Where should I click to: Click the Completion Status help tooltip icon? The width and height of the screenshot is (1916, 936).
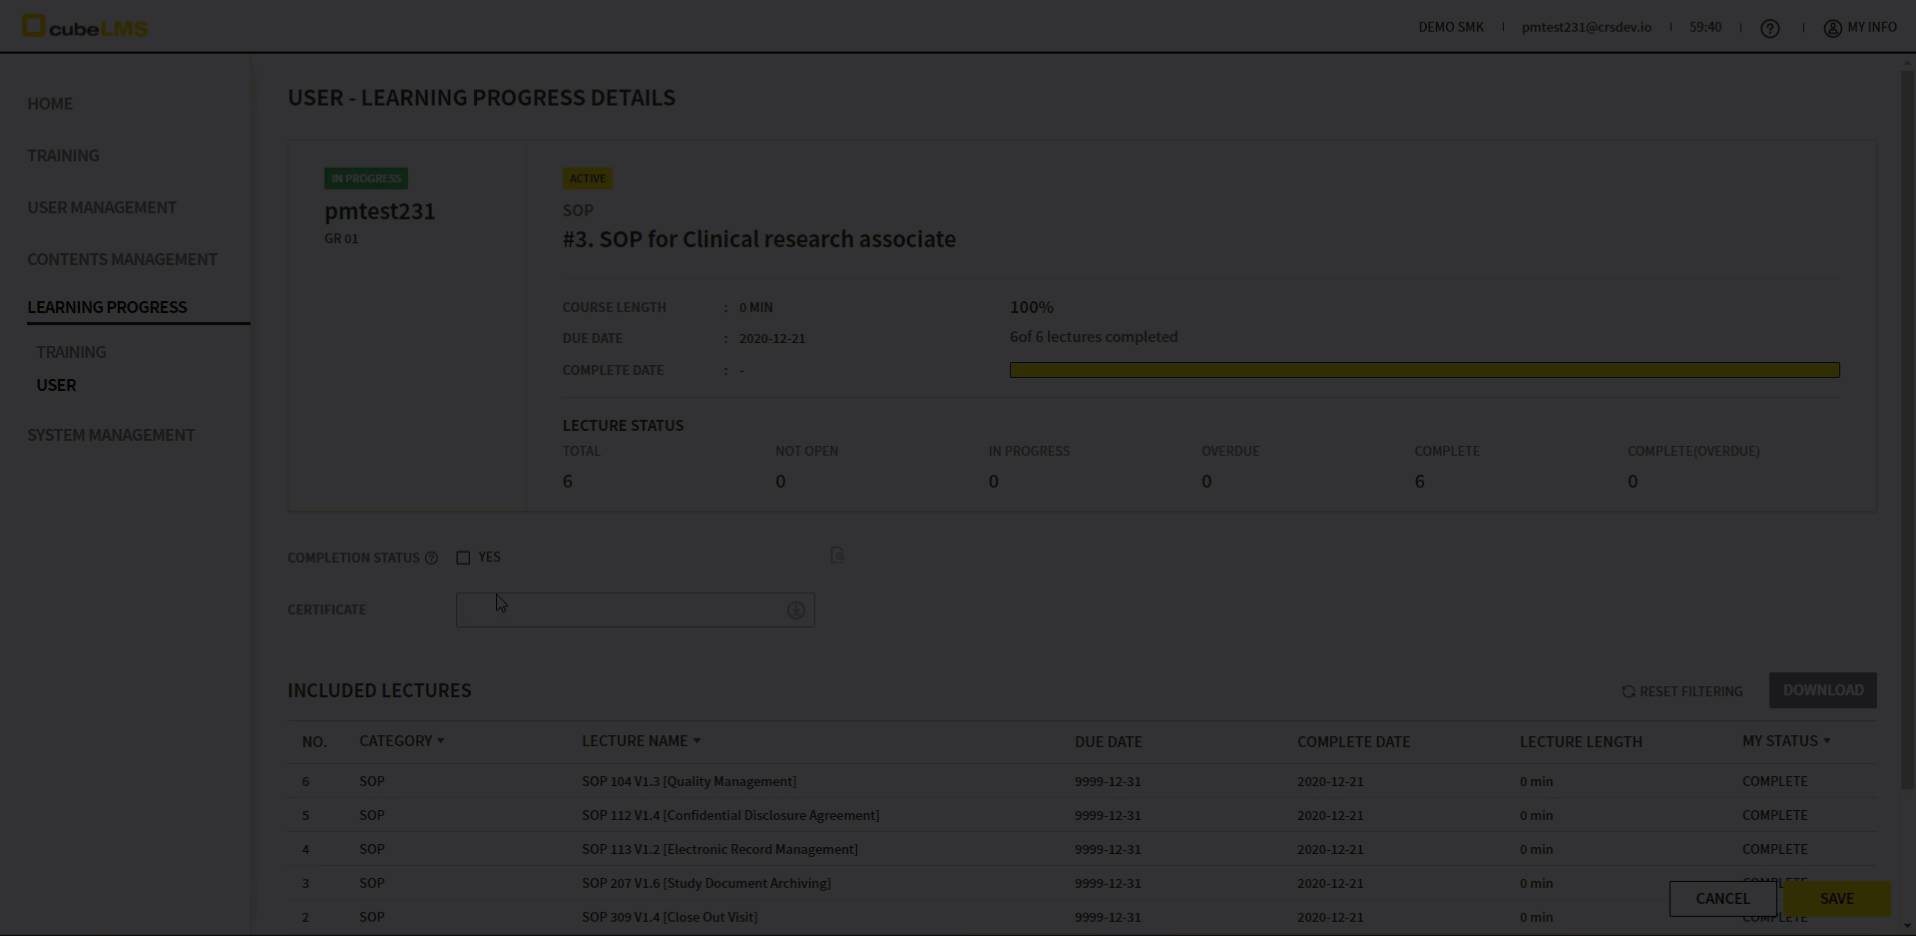(431, 558)
